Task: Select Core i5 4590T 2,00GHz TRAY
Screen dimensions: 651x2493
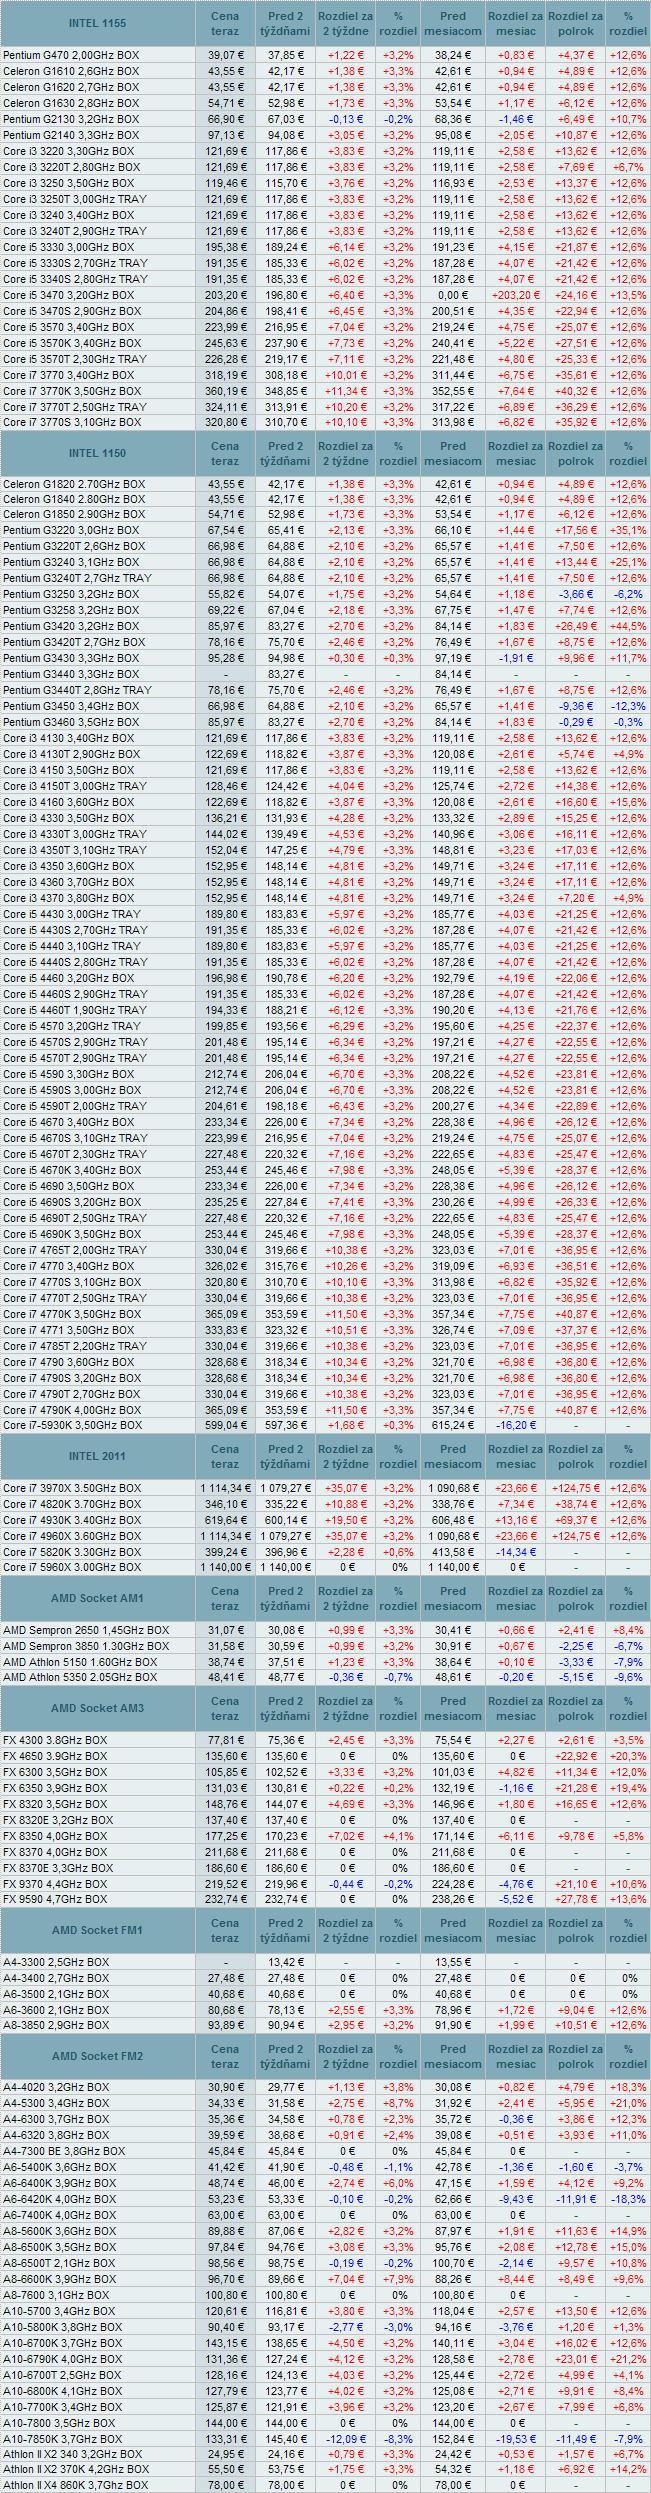Action: coord(75,1106)
